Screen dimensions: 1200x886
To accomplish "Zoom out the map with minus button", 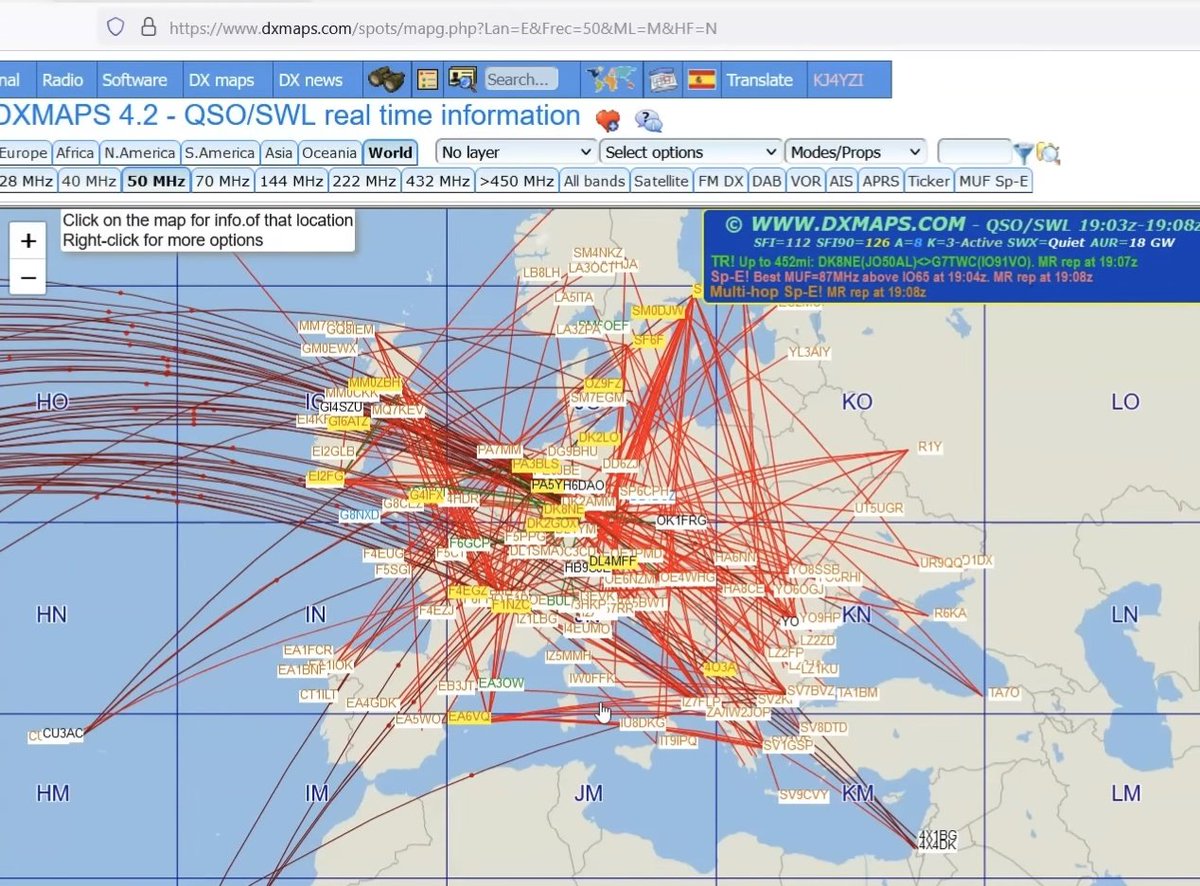I will click(x=28, y=277).
